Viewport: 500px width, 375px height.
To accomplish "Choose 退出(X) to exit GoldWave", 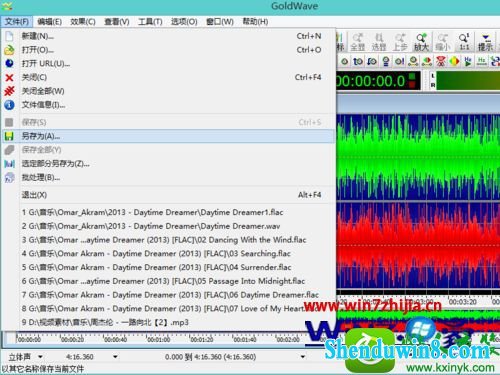I will (x=168, y=195).
